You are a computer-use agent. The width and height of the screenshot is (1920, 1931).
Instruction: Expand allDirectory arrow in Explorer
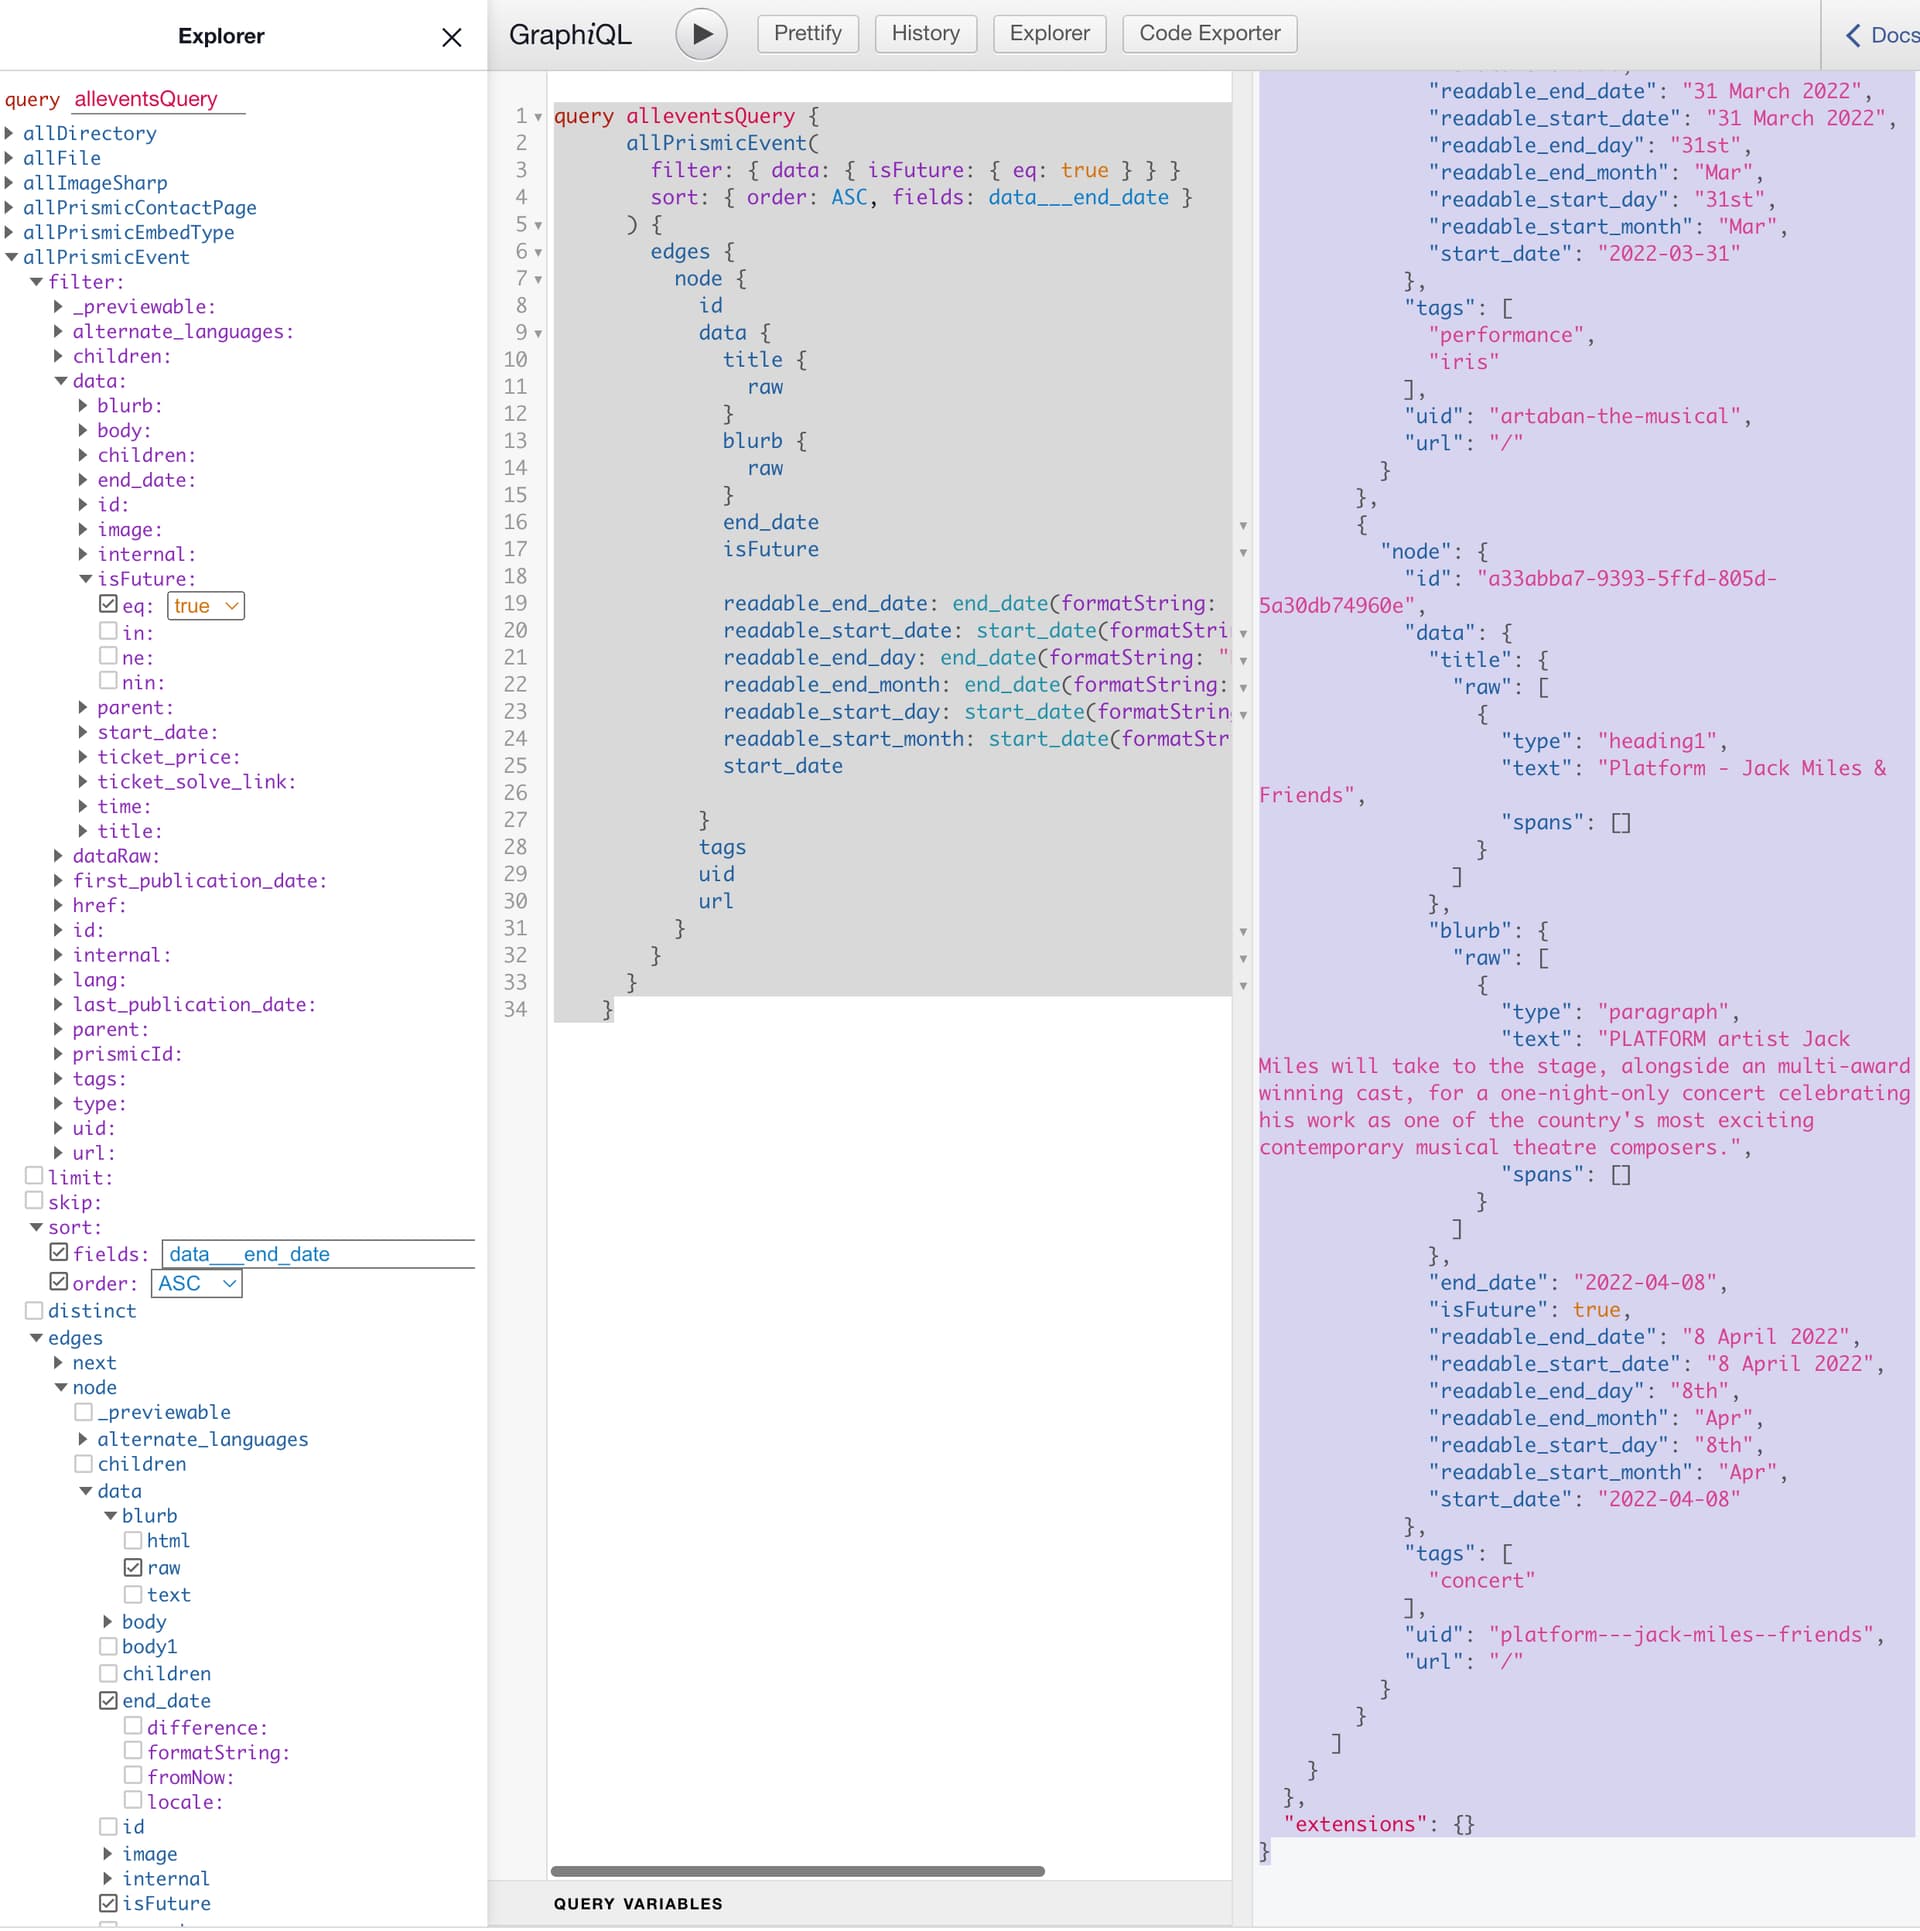pyautogui.click(x=10, y=133)
